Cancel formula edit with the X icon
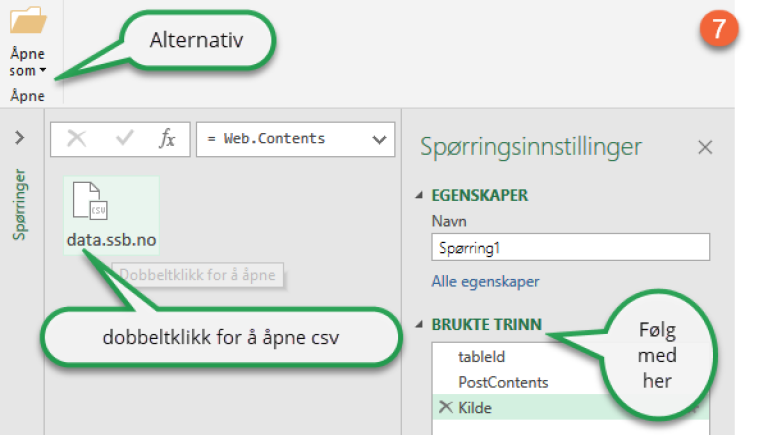Image resolution: width=768 pixels, height=435 pixels. [76, 139]
